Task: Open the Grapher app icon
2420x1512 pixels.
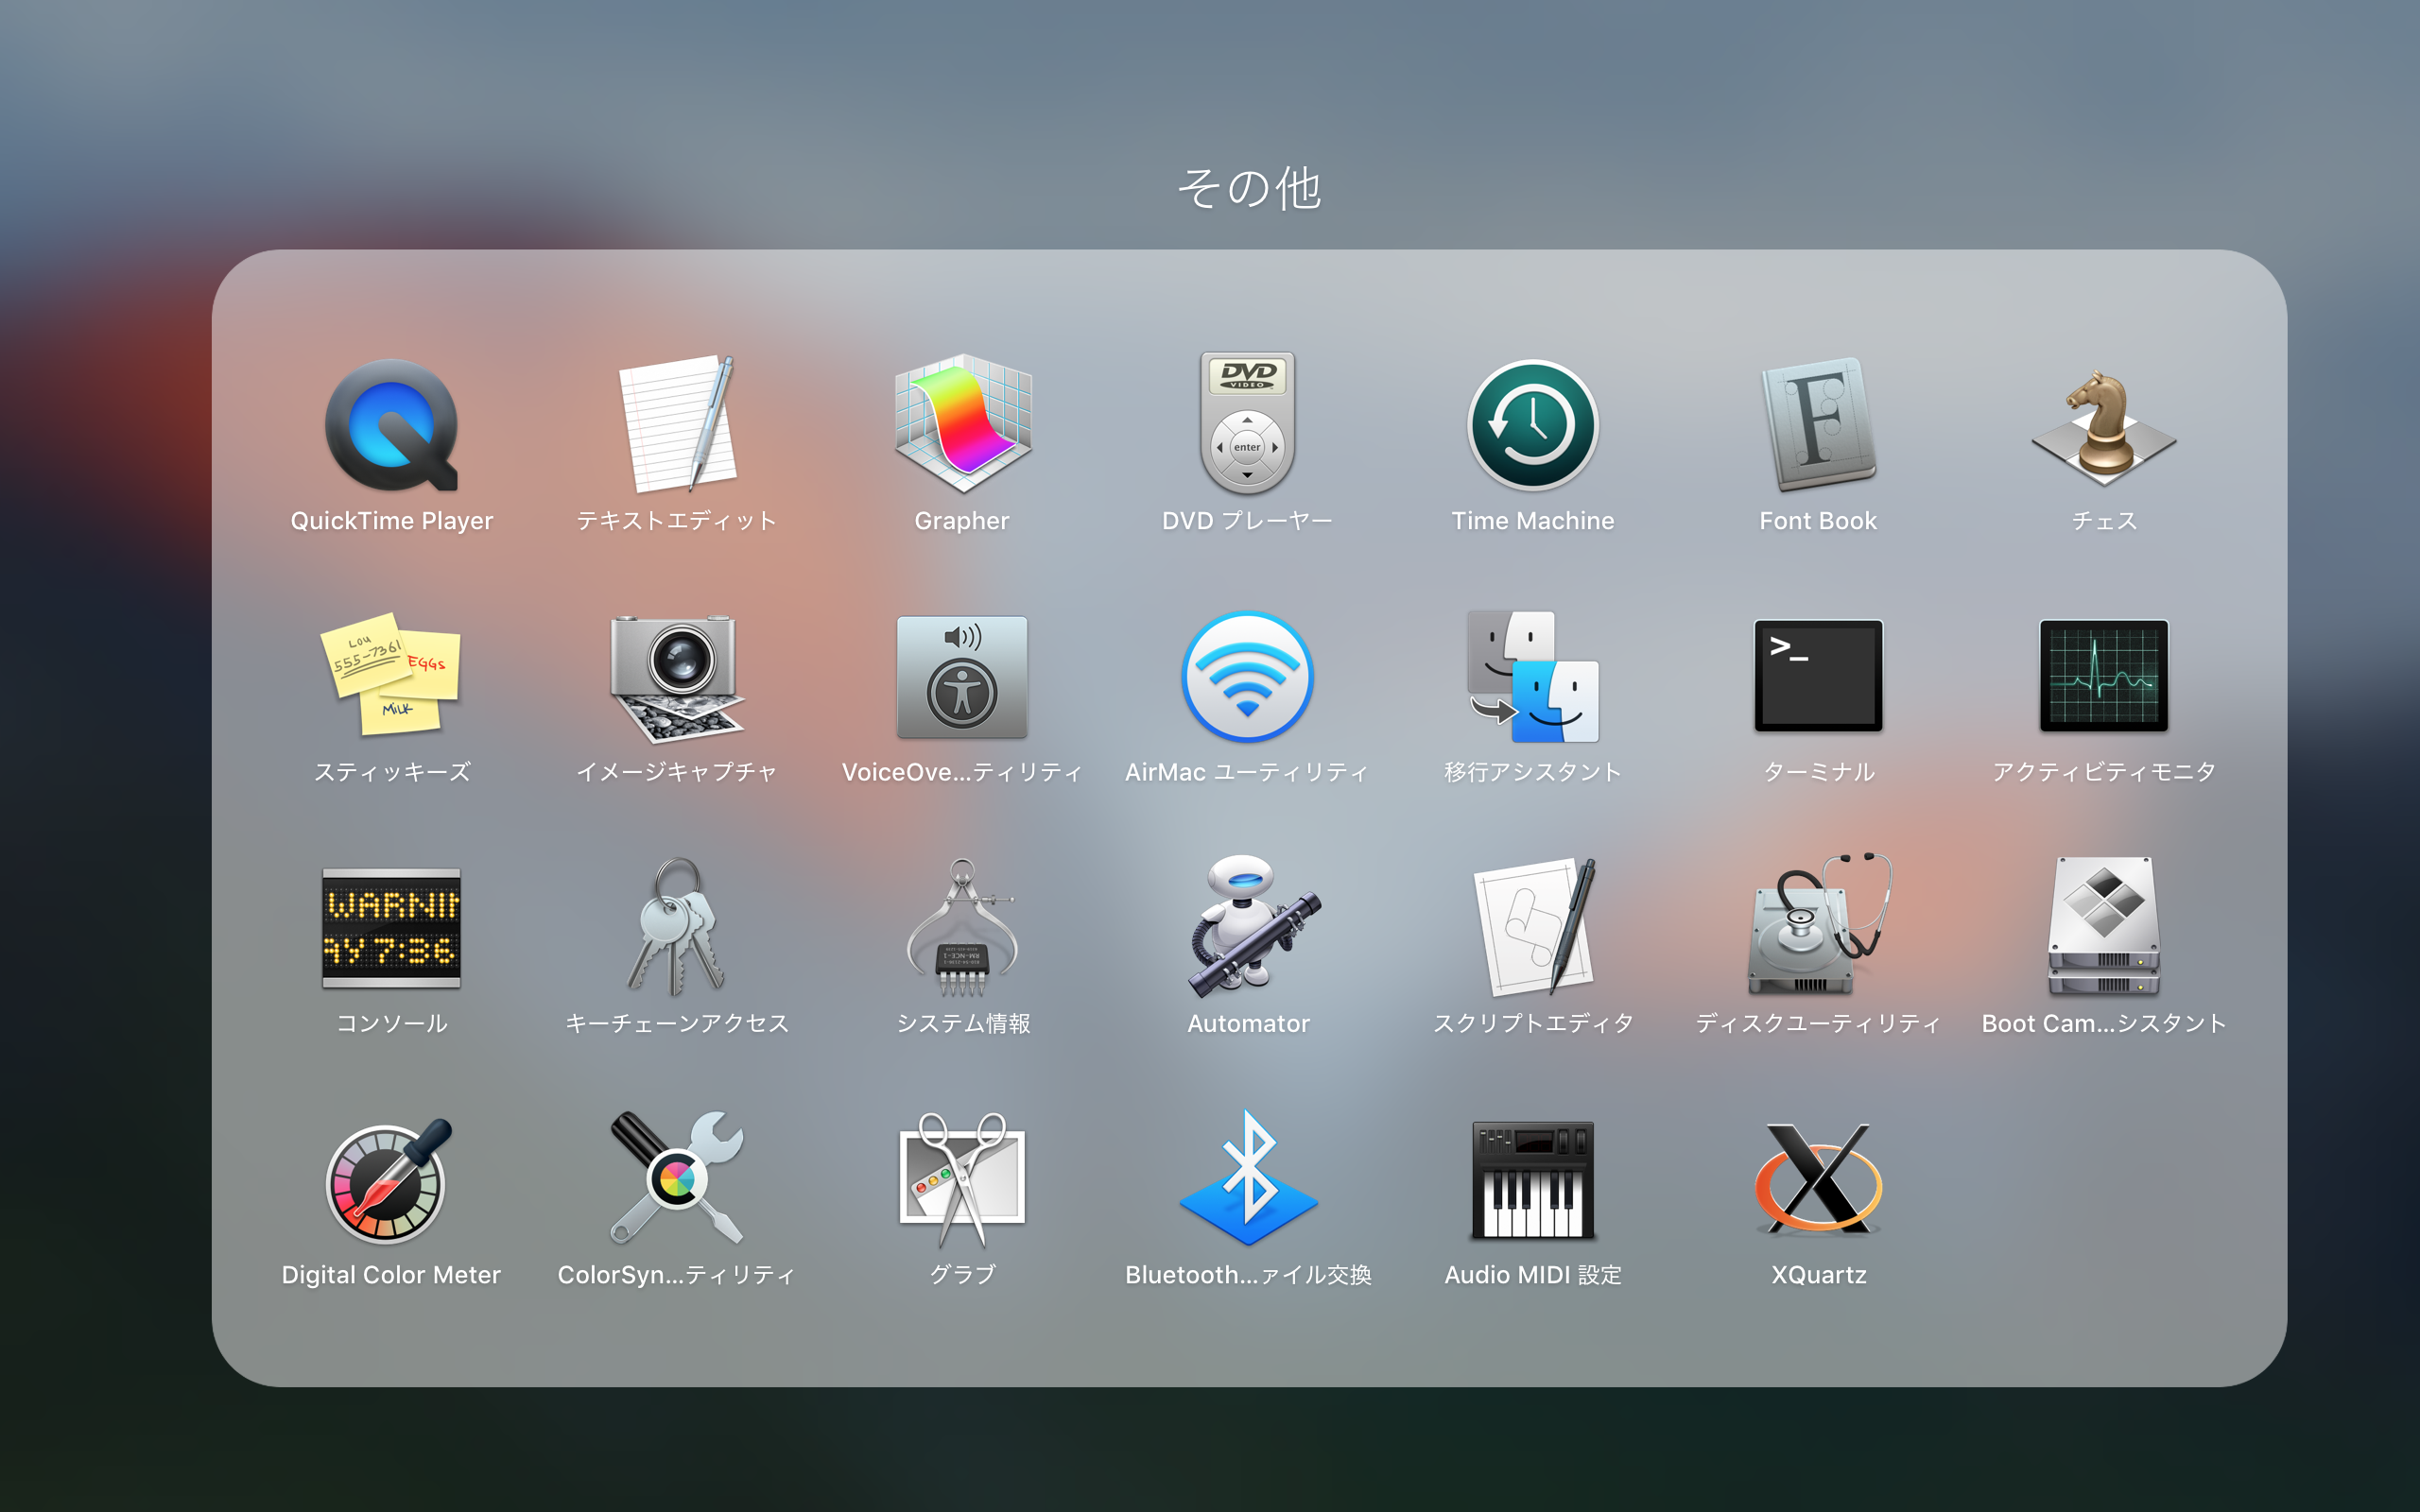Action: 963,425
